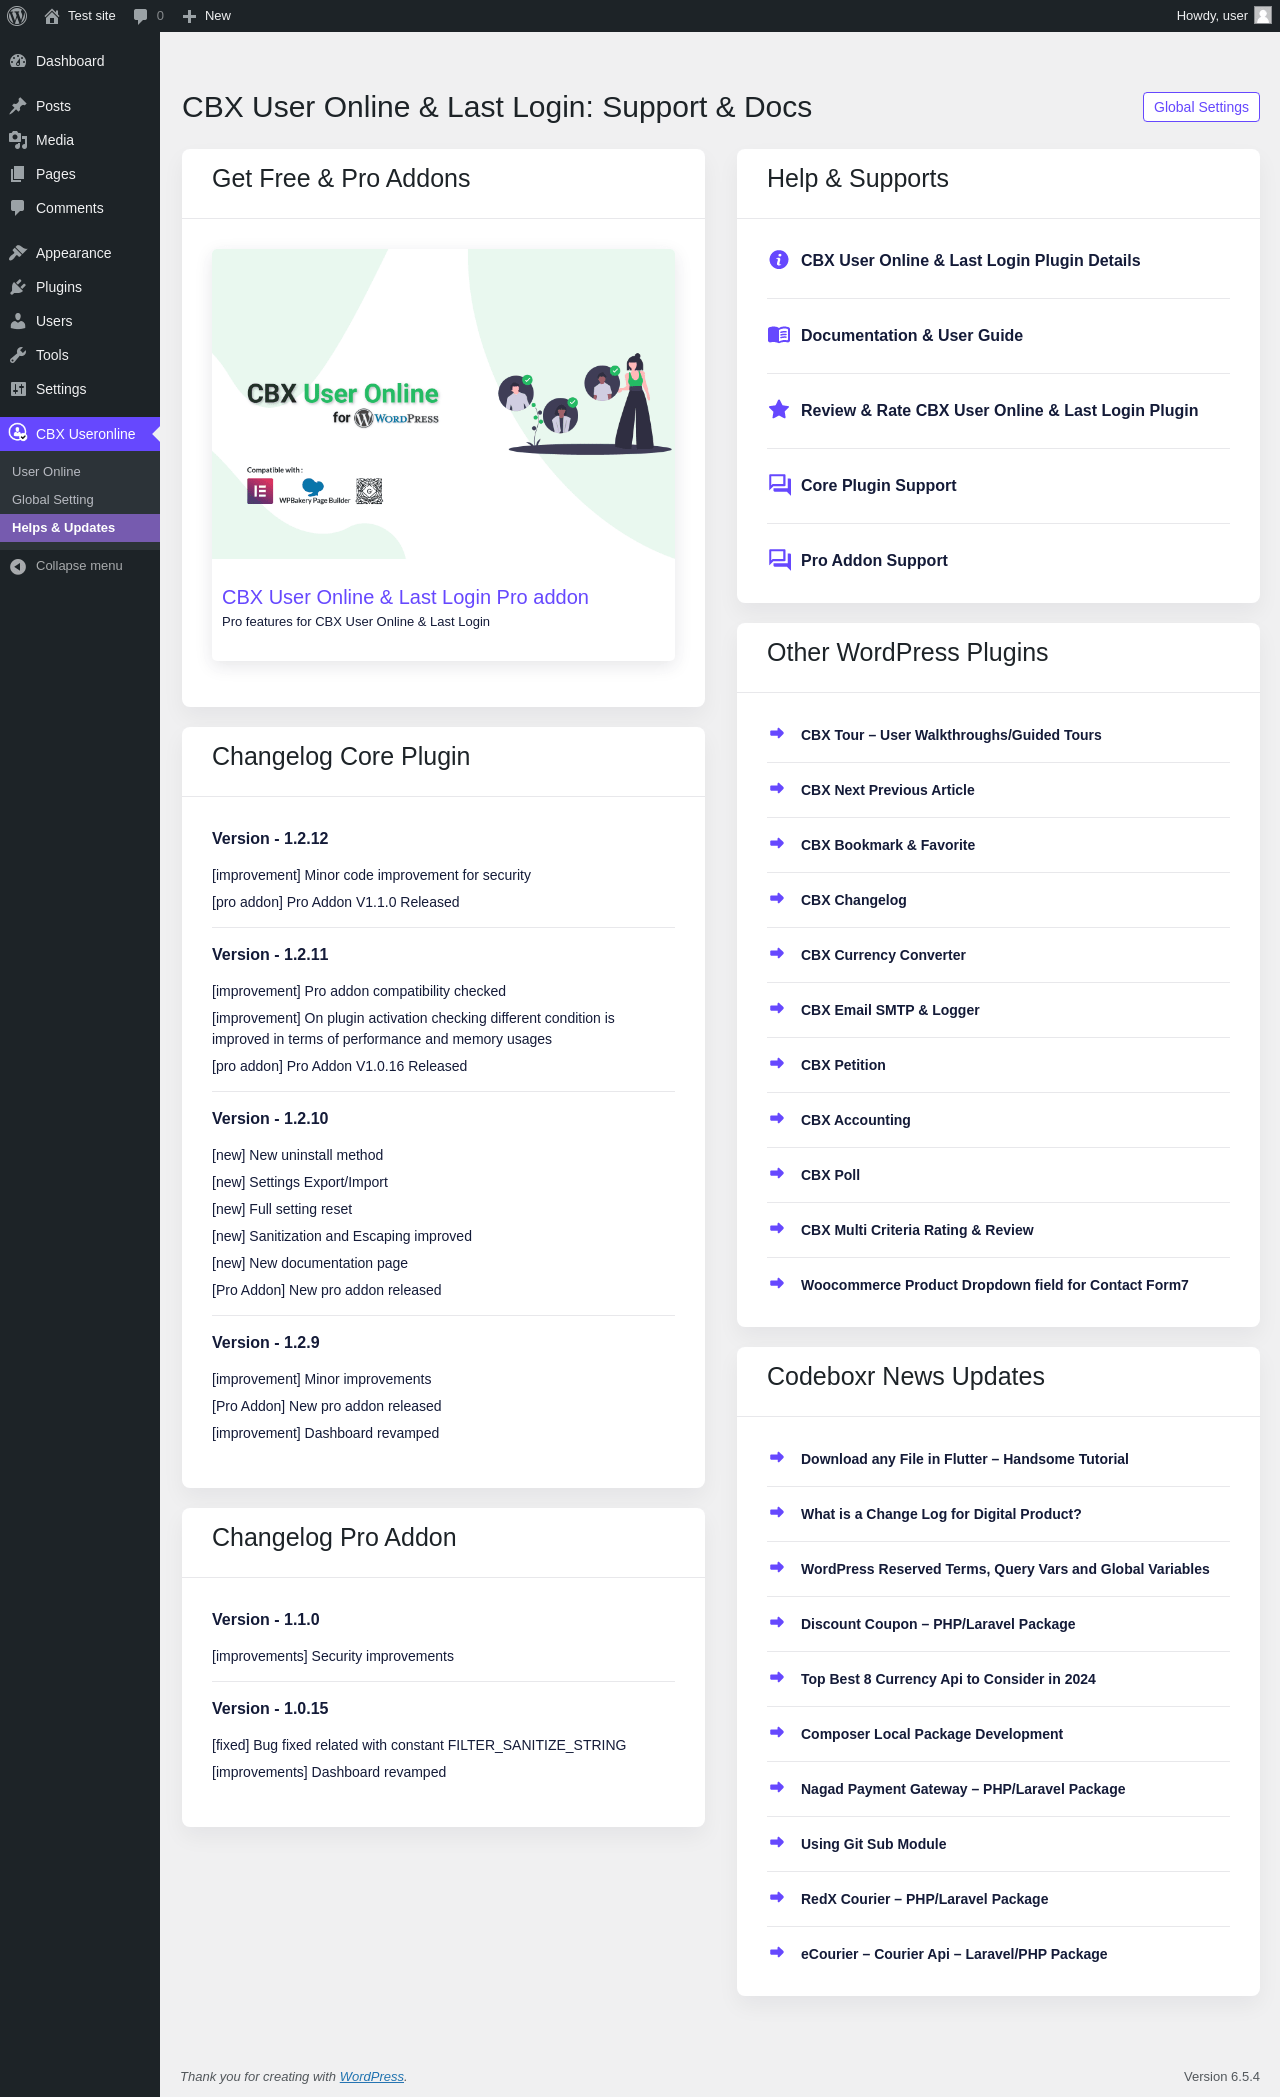Viewport: 1280px width, 2097px height.
Task: Click the CBX Useronline menu icon
Action: tap(18, 433)
